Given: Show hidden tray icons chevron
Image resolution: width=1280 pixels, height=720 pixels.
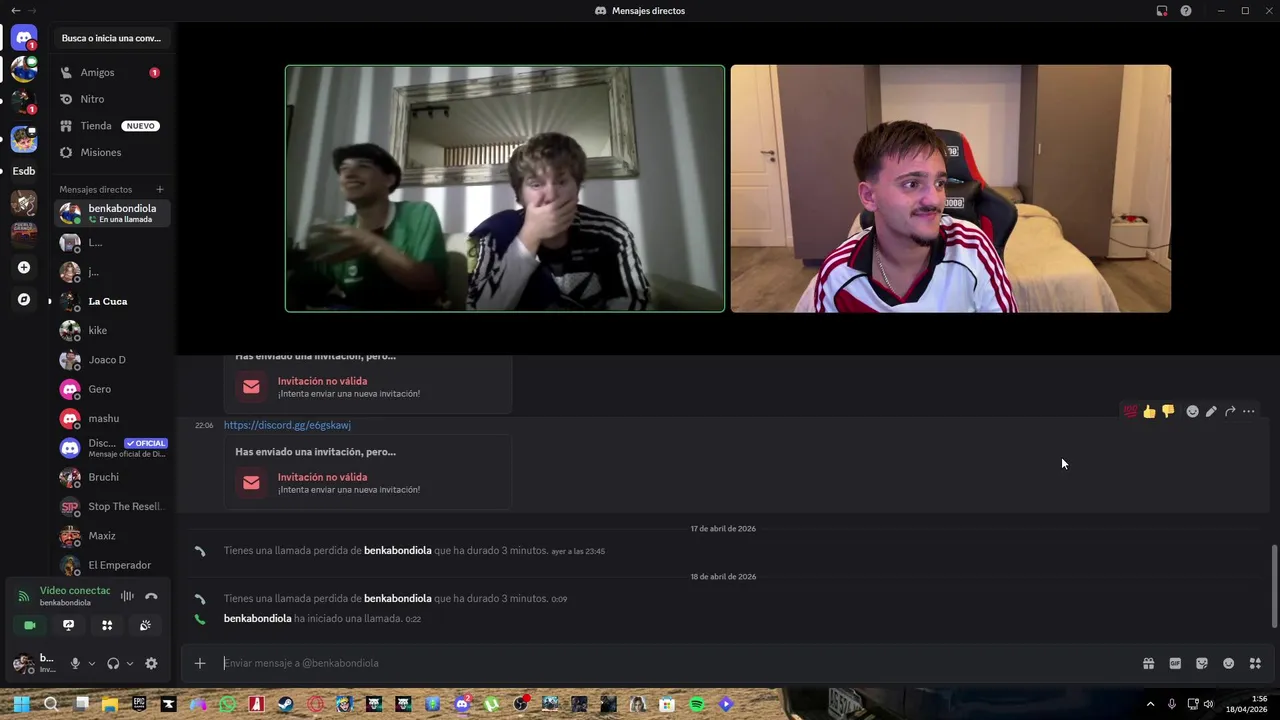Looking at the screenshot, I should click(1150, 704).
